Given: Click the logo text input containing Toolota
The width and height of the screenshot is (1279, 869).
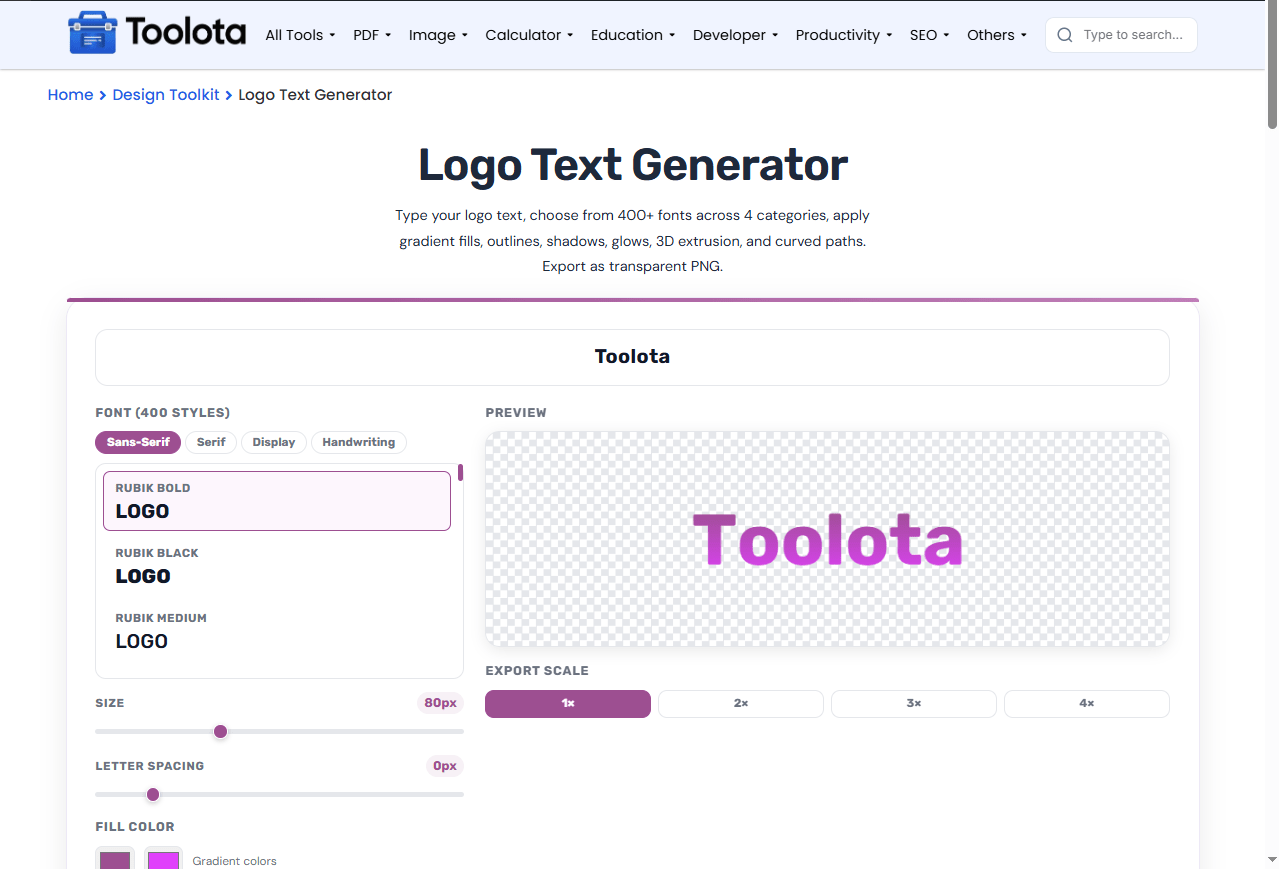Looking at the screenshot, I should (632, 357).
